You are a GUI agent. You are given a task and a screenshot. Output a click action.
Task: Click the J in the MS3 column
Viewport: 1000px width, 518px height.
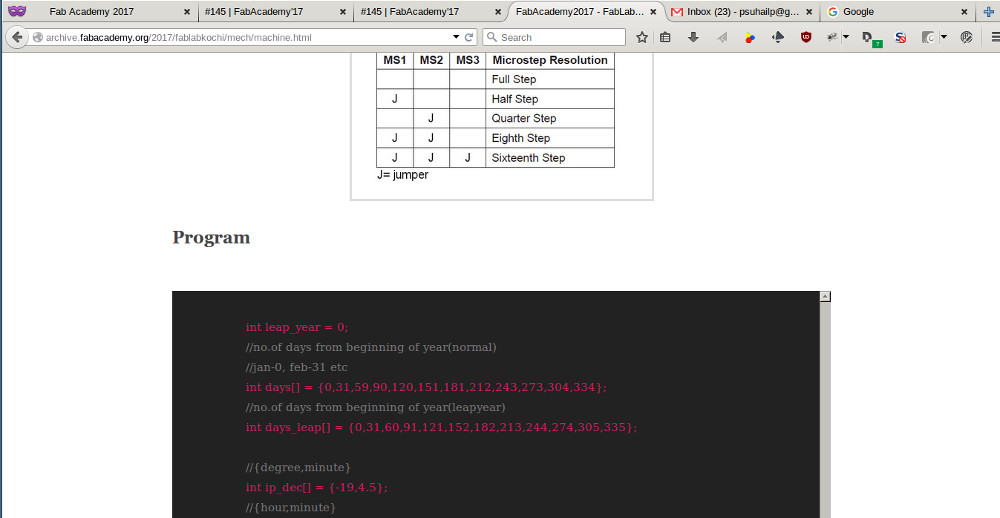[467, 158]
